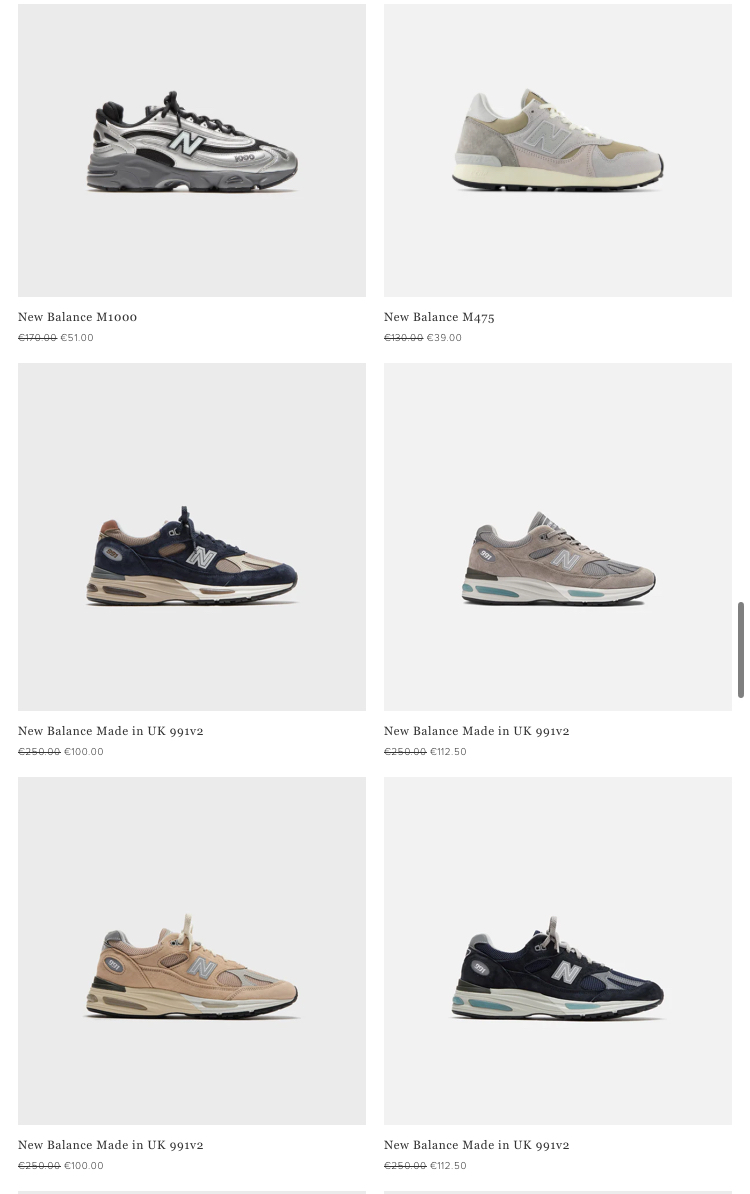This screenshot has width=750, height=1194.
Task: Click the €39.00 sale price of M475
Action: click(444, 337)
